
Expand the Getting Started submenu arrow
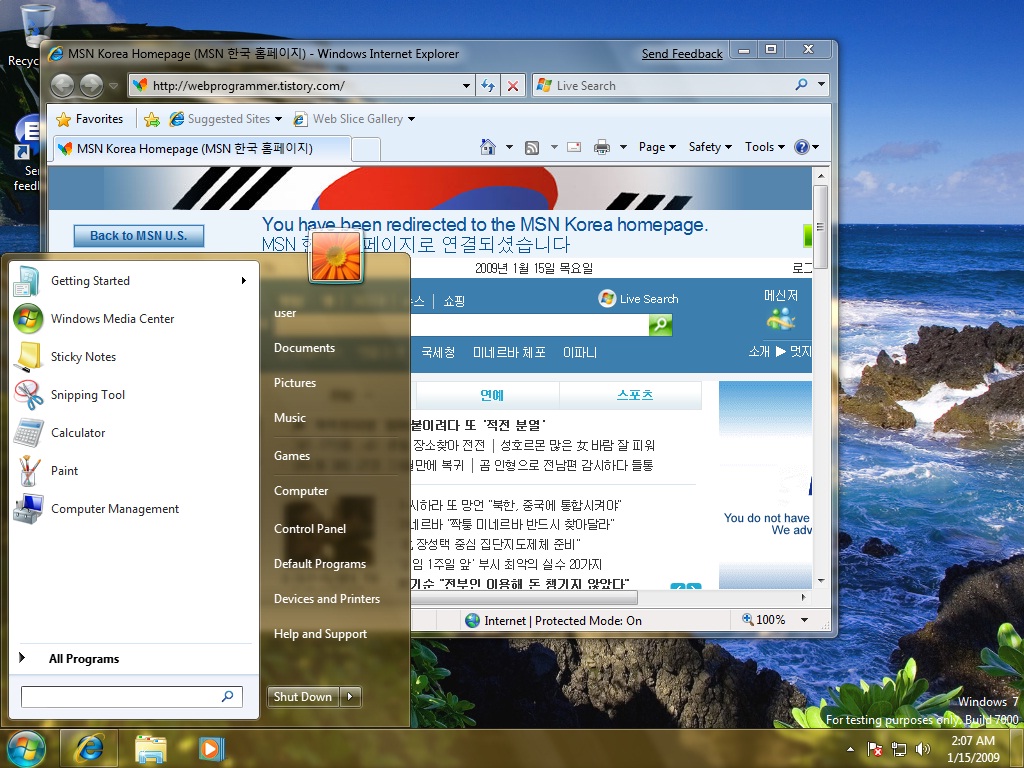click(x=244, y=281)
